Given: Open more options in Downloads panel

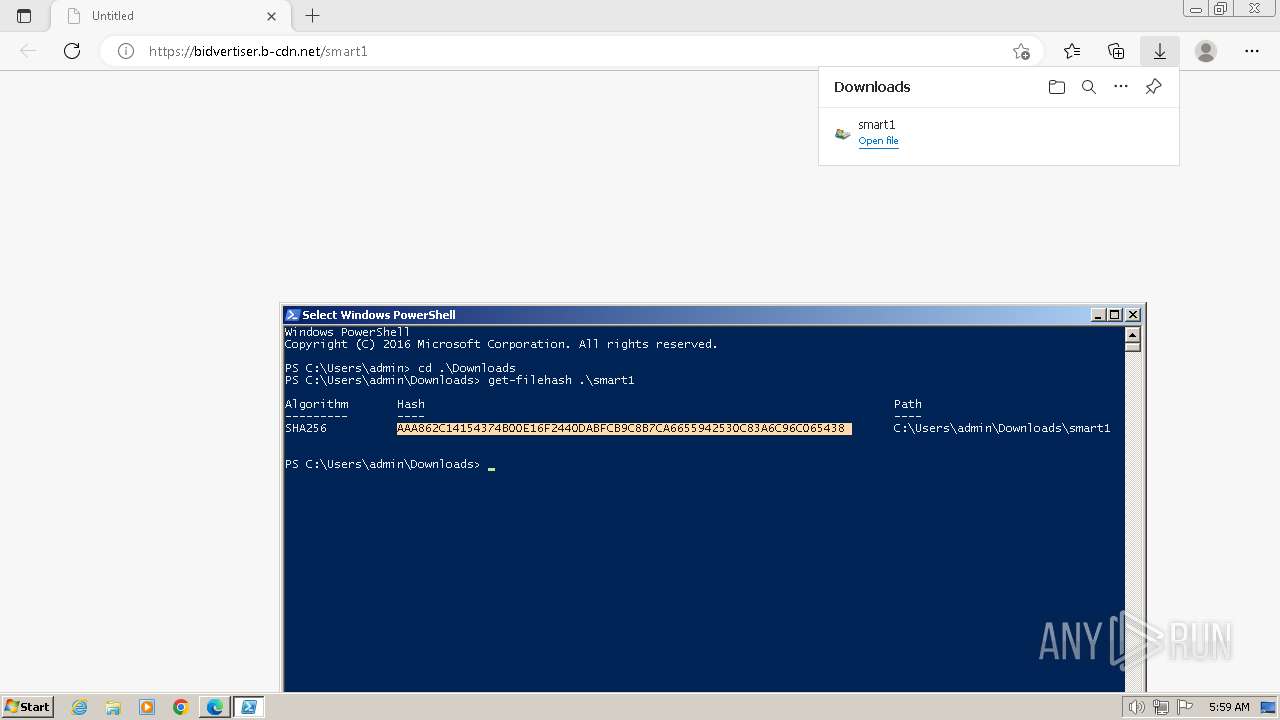Looking at the screenshot, I should click(1121, 87).
